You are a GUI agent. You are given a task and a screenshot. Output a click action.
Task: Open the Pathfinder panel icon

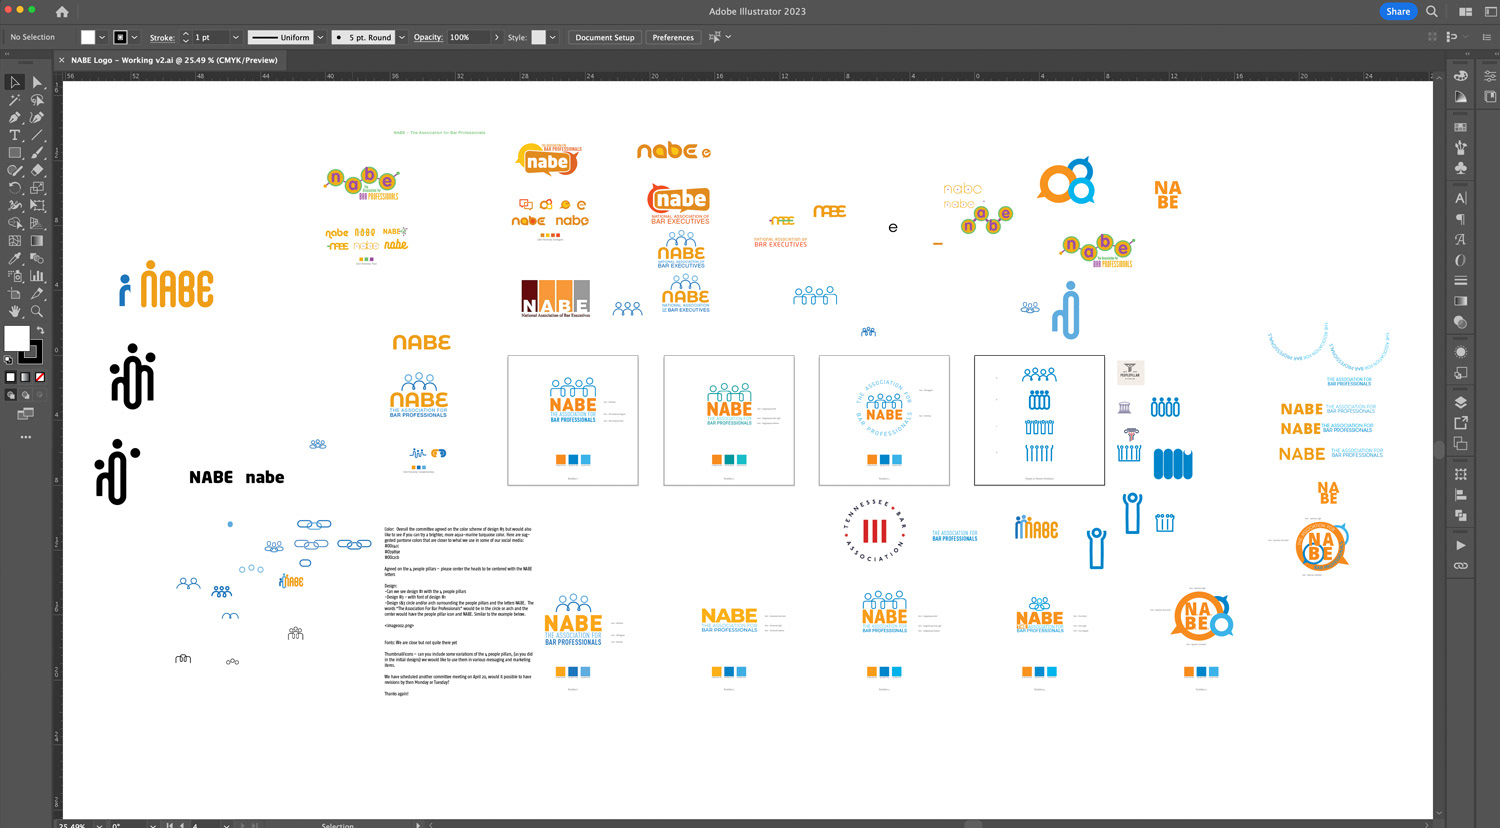1461,515
